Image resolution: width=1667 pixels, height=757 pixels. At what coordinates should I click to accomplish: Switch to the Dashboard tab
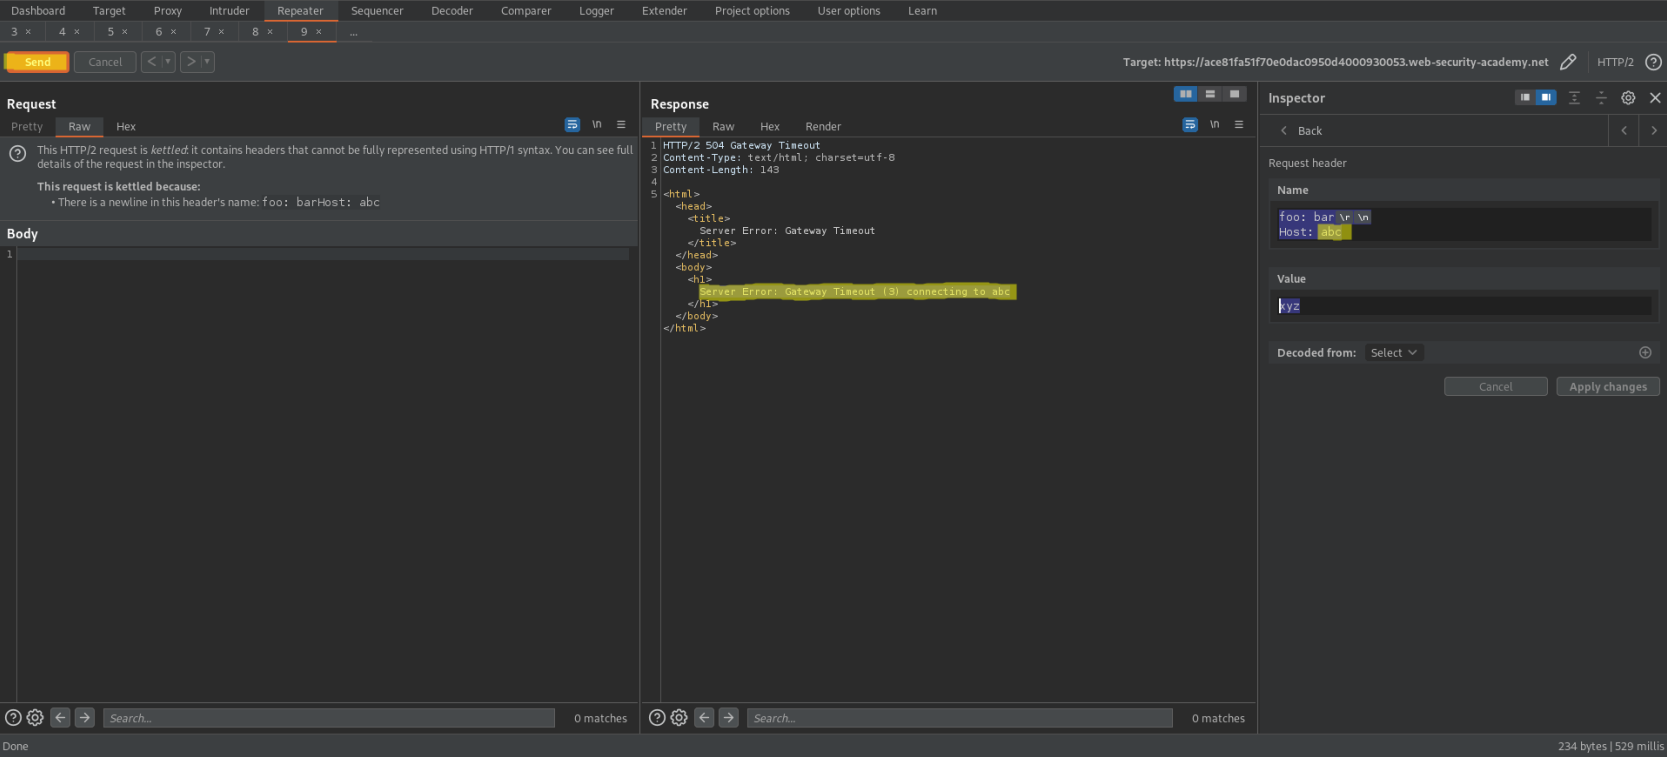coord(38,11)
